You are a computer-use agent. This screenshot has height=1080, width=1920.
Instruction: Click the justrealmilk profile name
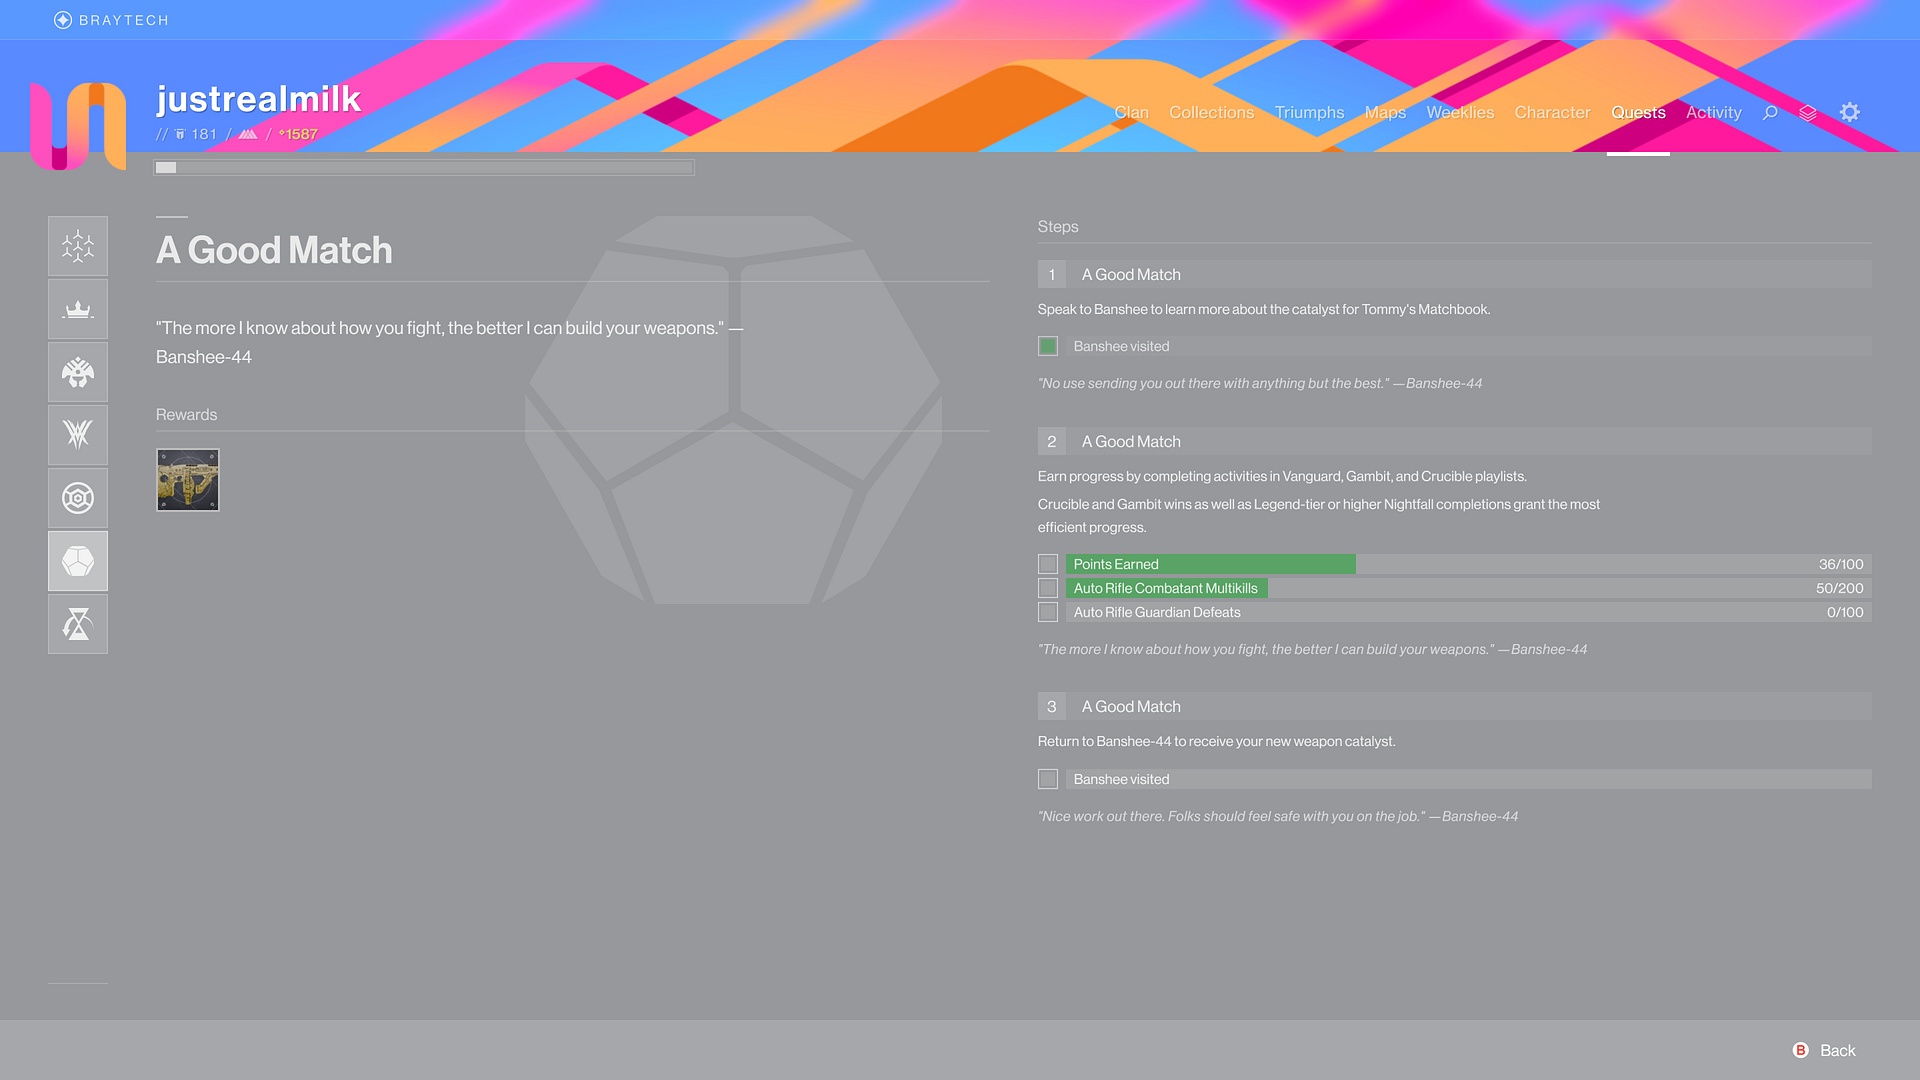pyautogui.click(x=258, y=99)
